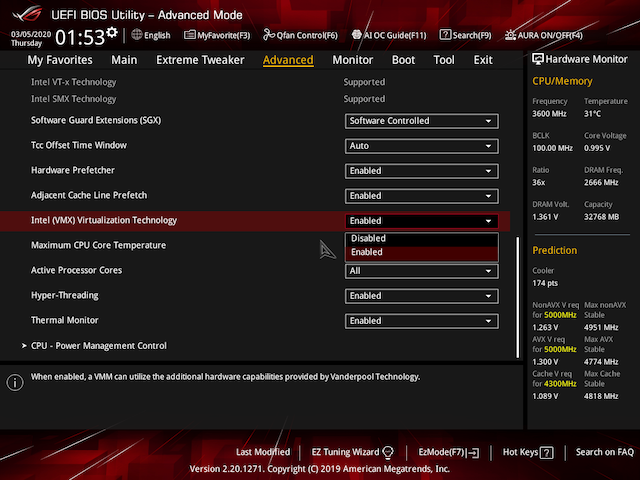Click the 03/05/2020 date text

click(31, 34)
